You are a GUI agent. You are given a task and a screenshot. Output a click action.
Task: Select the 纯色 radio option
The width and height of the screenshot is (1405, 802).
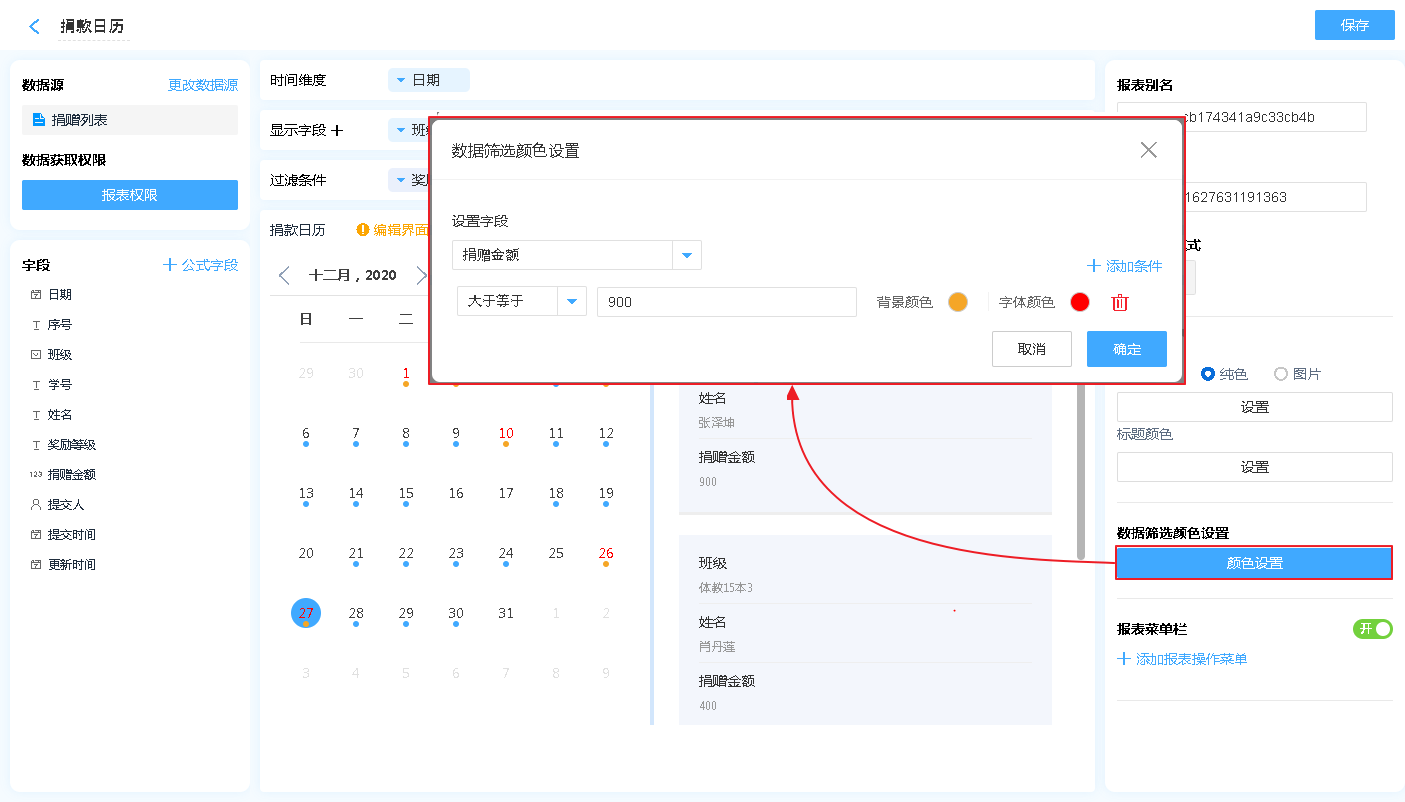[1208, 374]
